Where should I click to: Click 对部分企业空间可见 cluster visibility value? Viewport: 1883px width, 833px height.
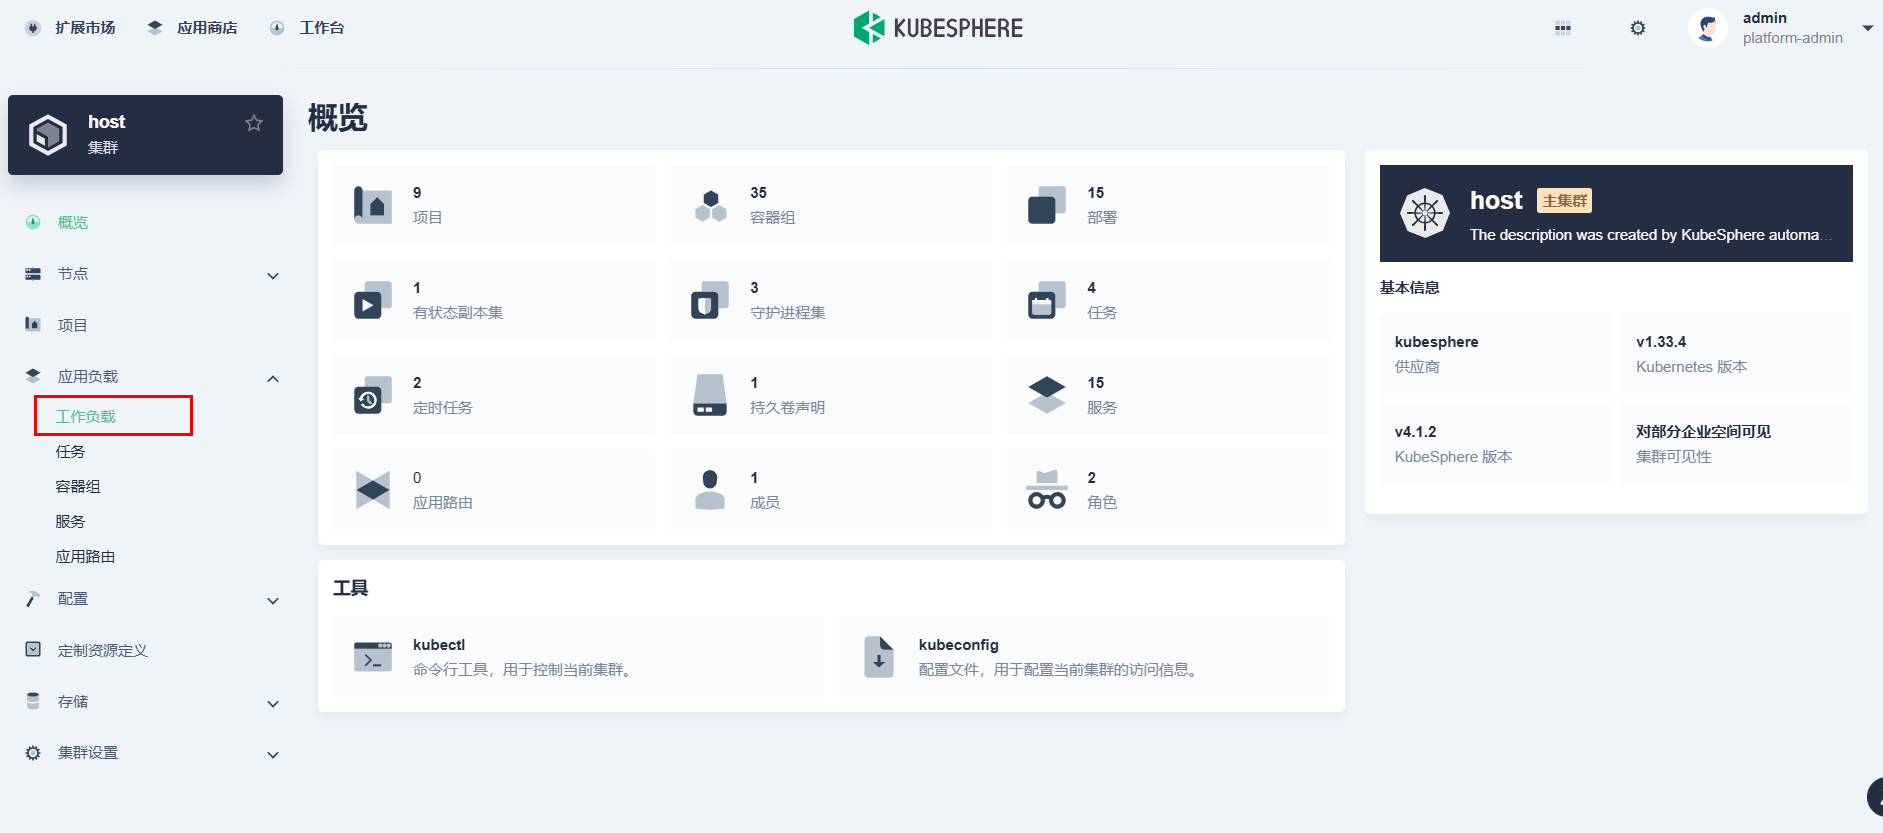[x=1703, y=432]
